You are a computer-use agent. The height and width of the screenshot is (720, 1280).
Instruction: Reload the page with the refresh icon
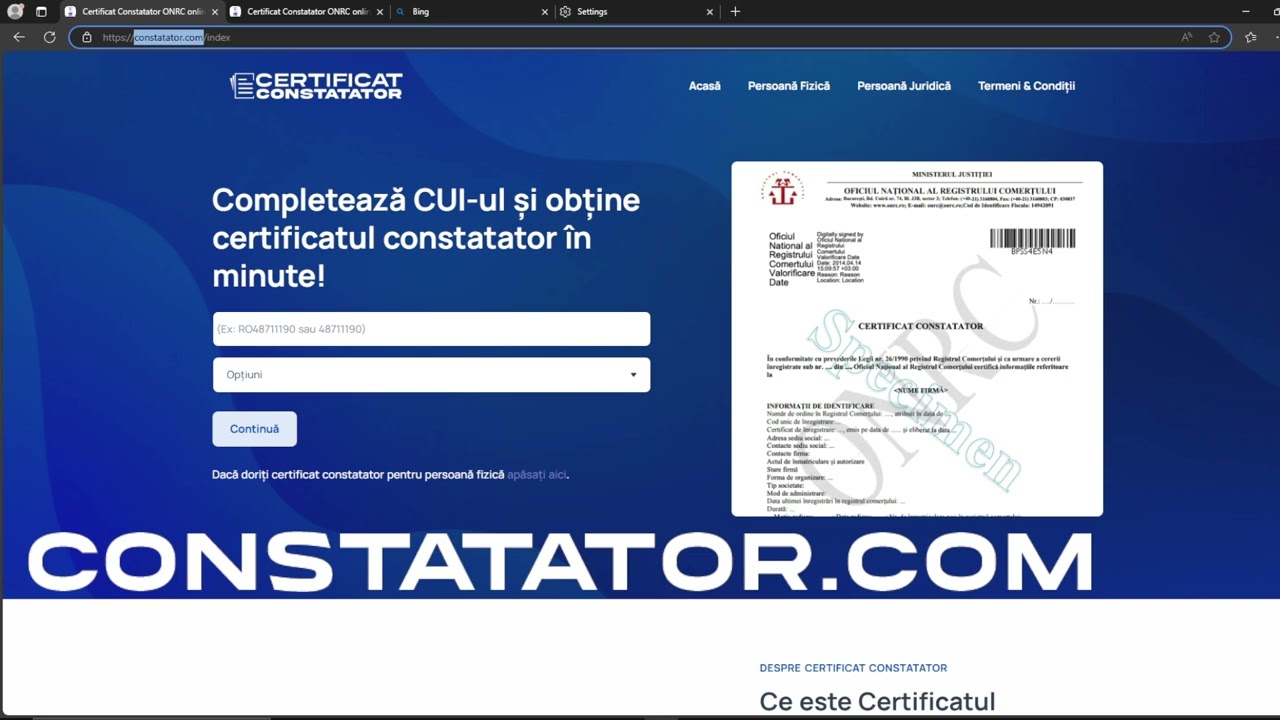coord(49,37)
